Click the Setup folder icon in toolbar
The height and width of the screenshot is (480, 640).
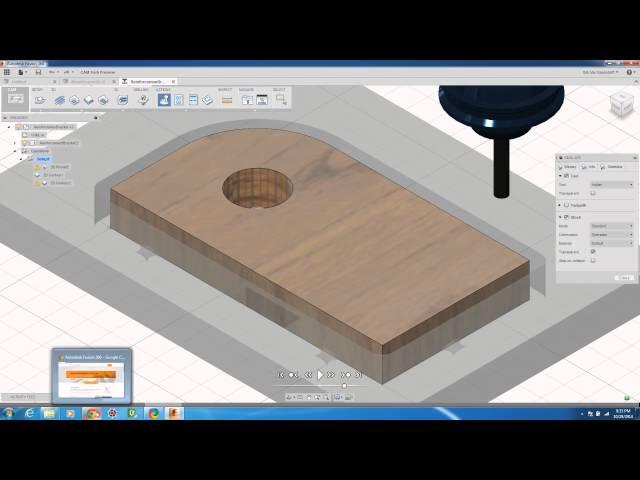click(x=40, y=100)
